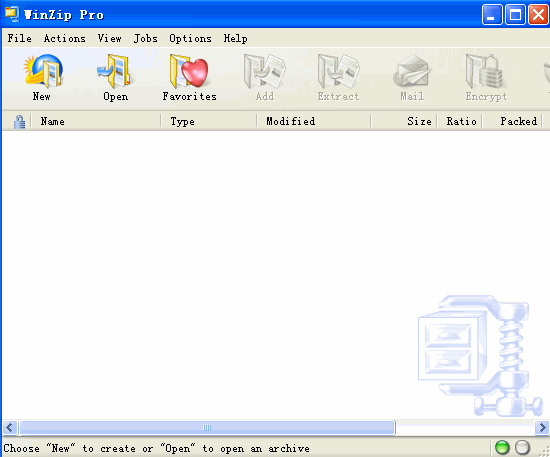Click the green status light
This screenshot has height=457, width=550.
pos(502,448)
